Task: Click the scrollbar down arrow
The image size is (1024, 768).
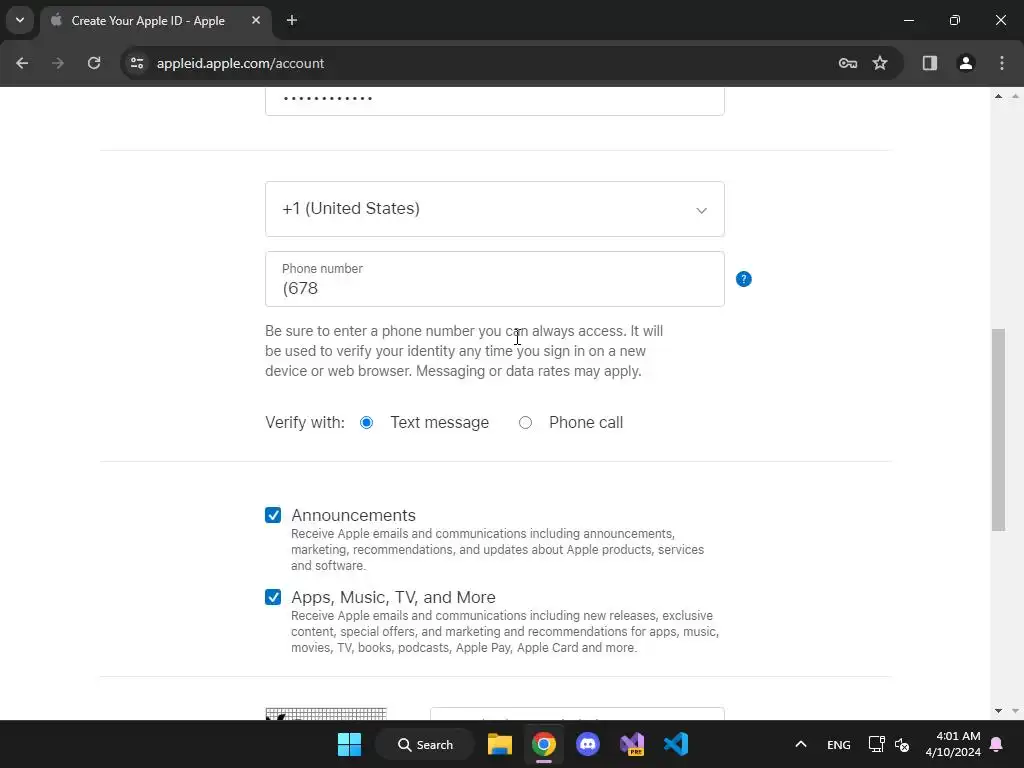Action: click(998, 711)
